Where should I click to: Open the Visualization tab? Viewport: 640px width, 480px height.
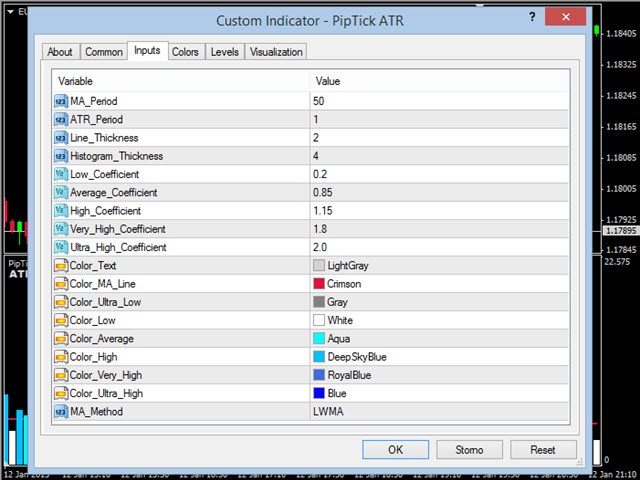click(x=276, y=52)
